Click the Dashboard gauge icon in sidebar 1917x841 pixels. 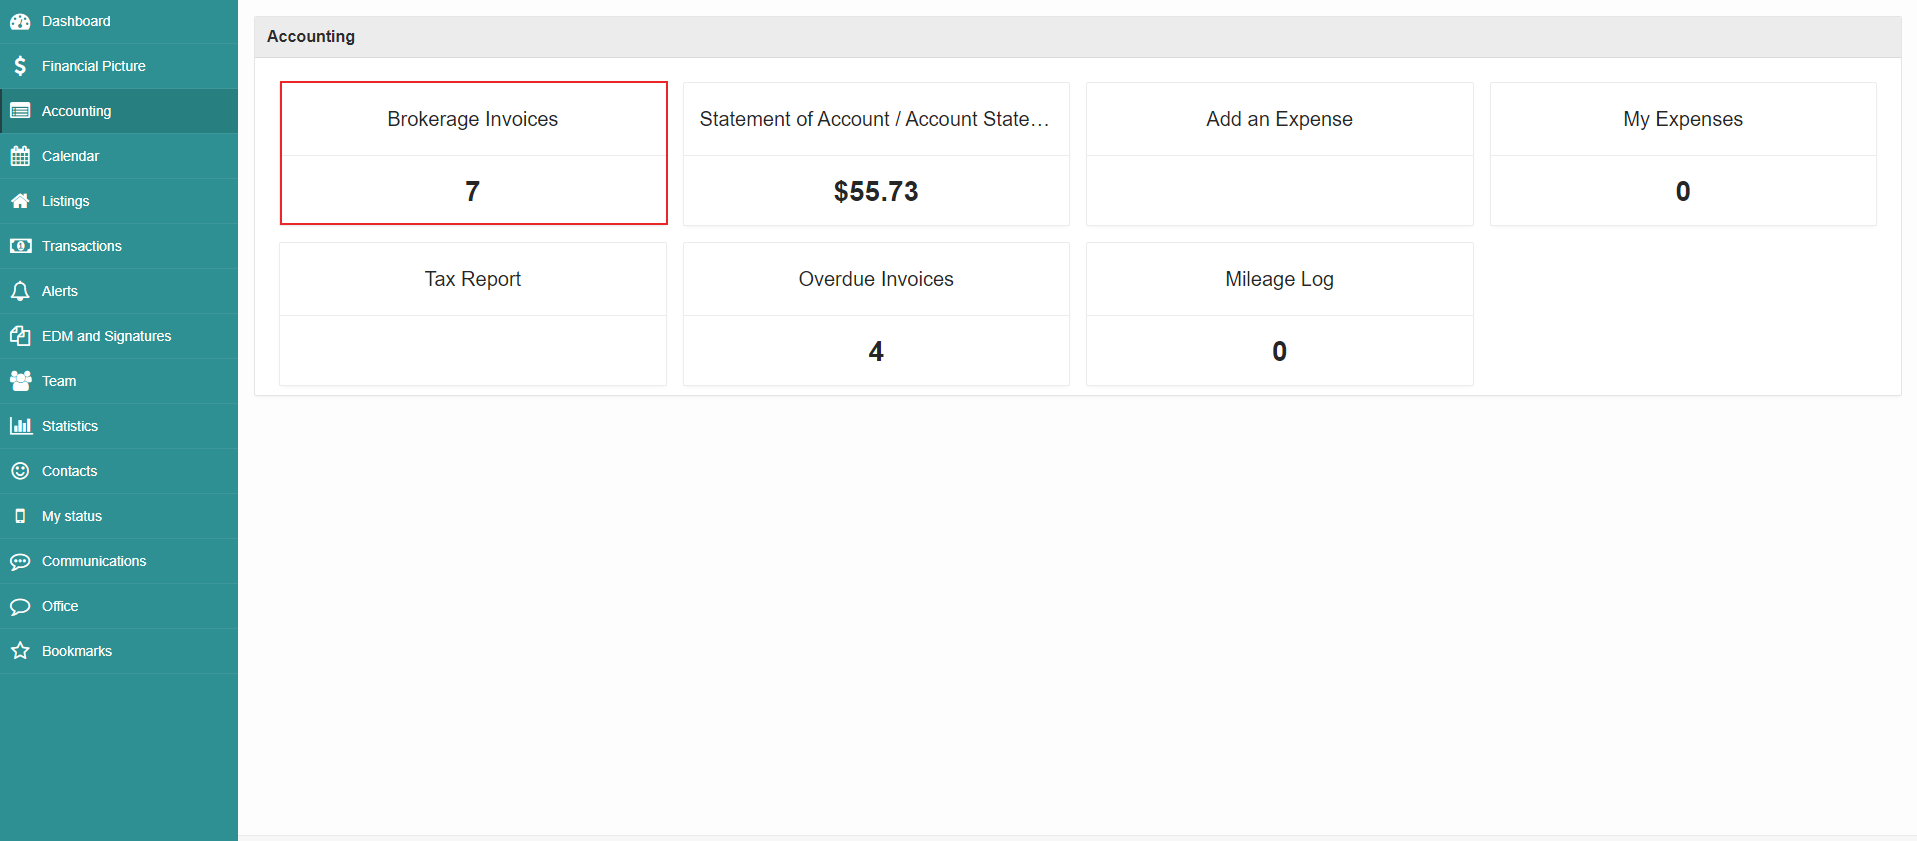pyautogui.click(x=20, y=21)
